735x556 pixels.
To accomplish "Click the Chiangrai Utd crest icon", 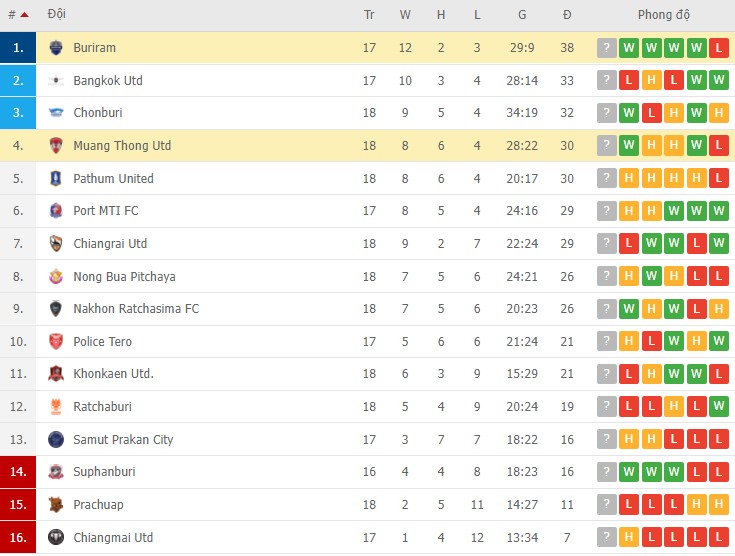I will [55, 244].
